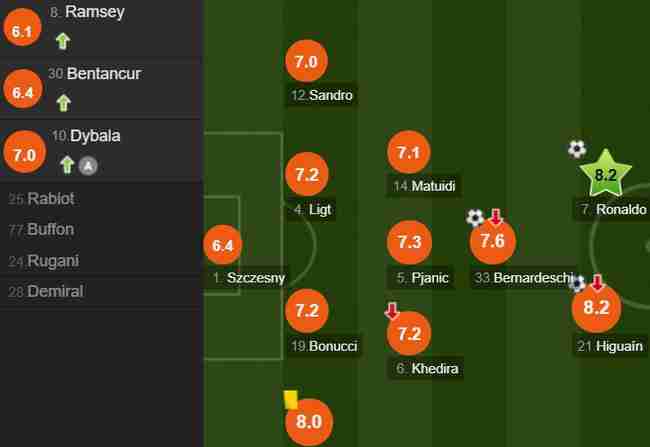Click the yellow card icon

(x=291, y=400)
